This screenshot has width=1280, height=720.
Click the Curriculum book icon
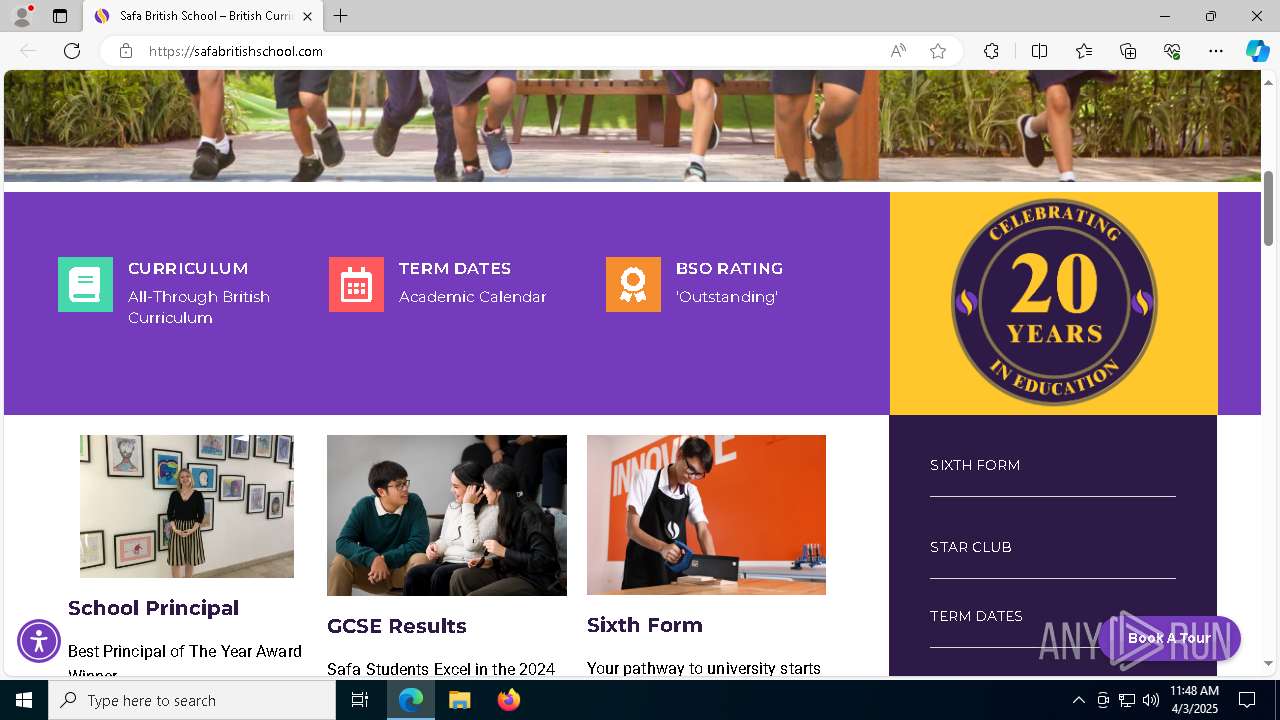pos(85,285)
